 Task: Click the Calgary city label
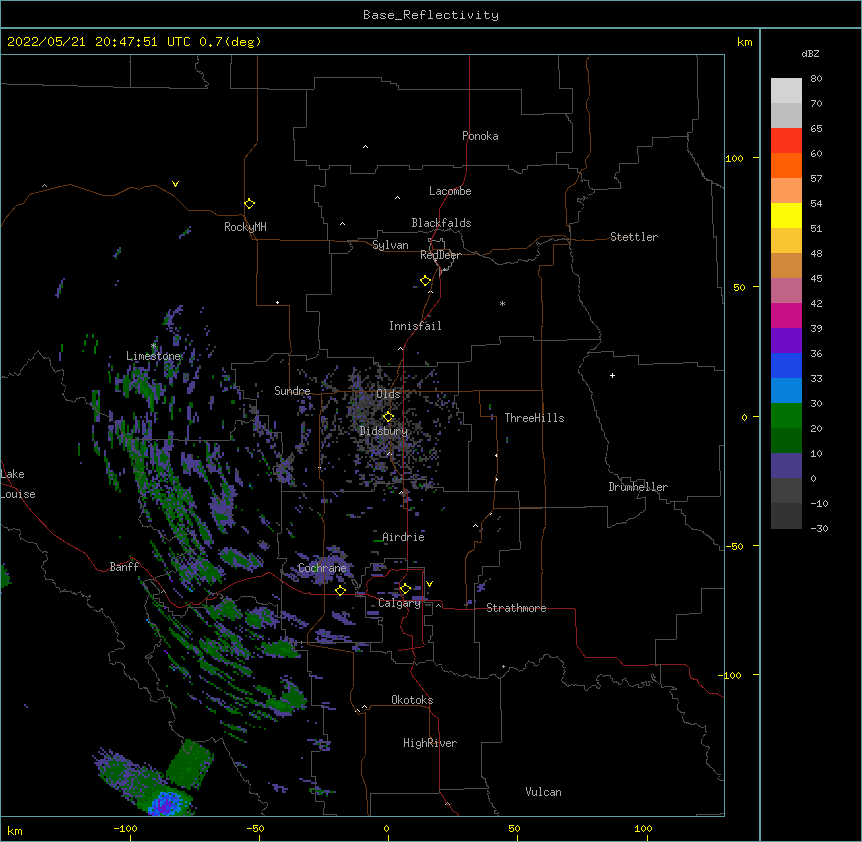coord(399,603)
